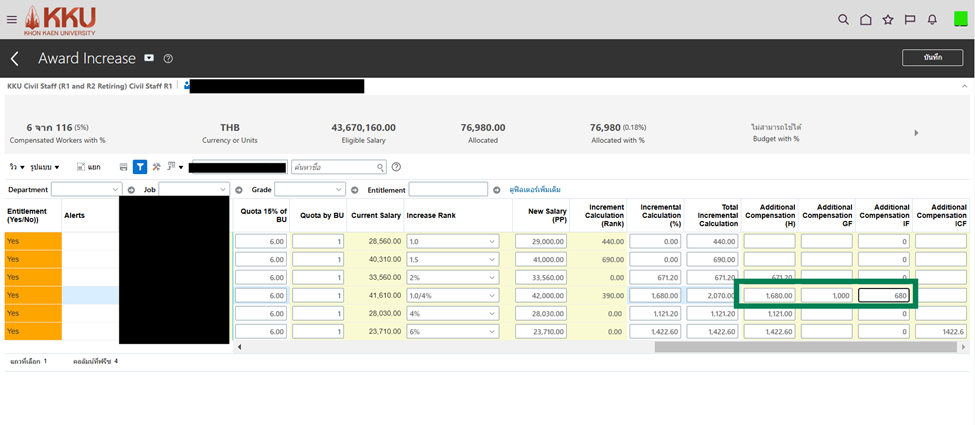Open notifications bell icon

(x=932, y=19)
